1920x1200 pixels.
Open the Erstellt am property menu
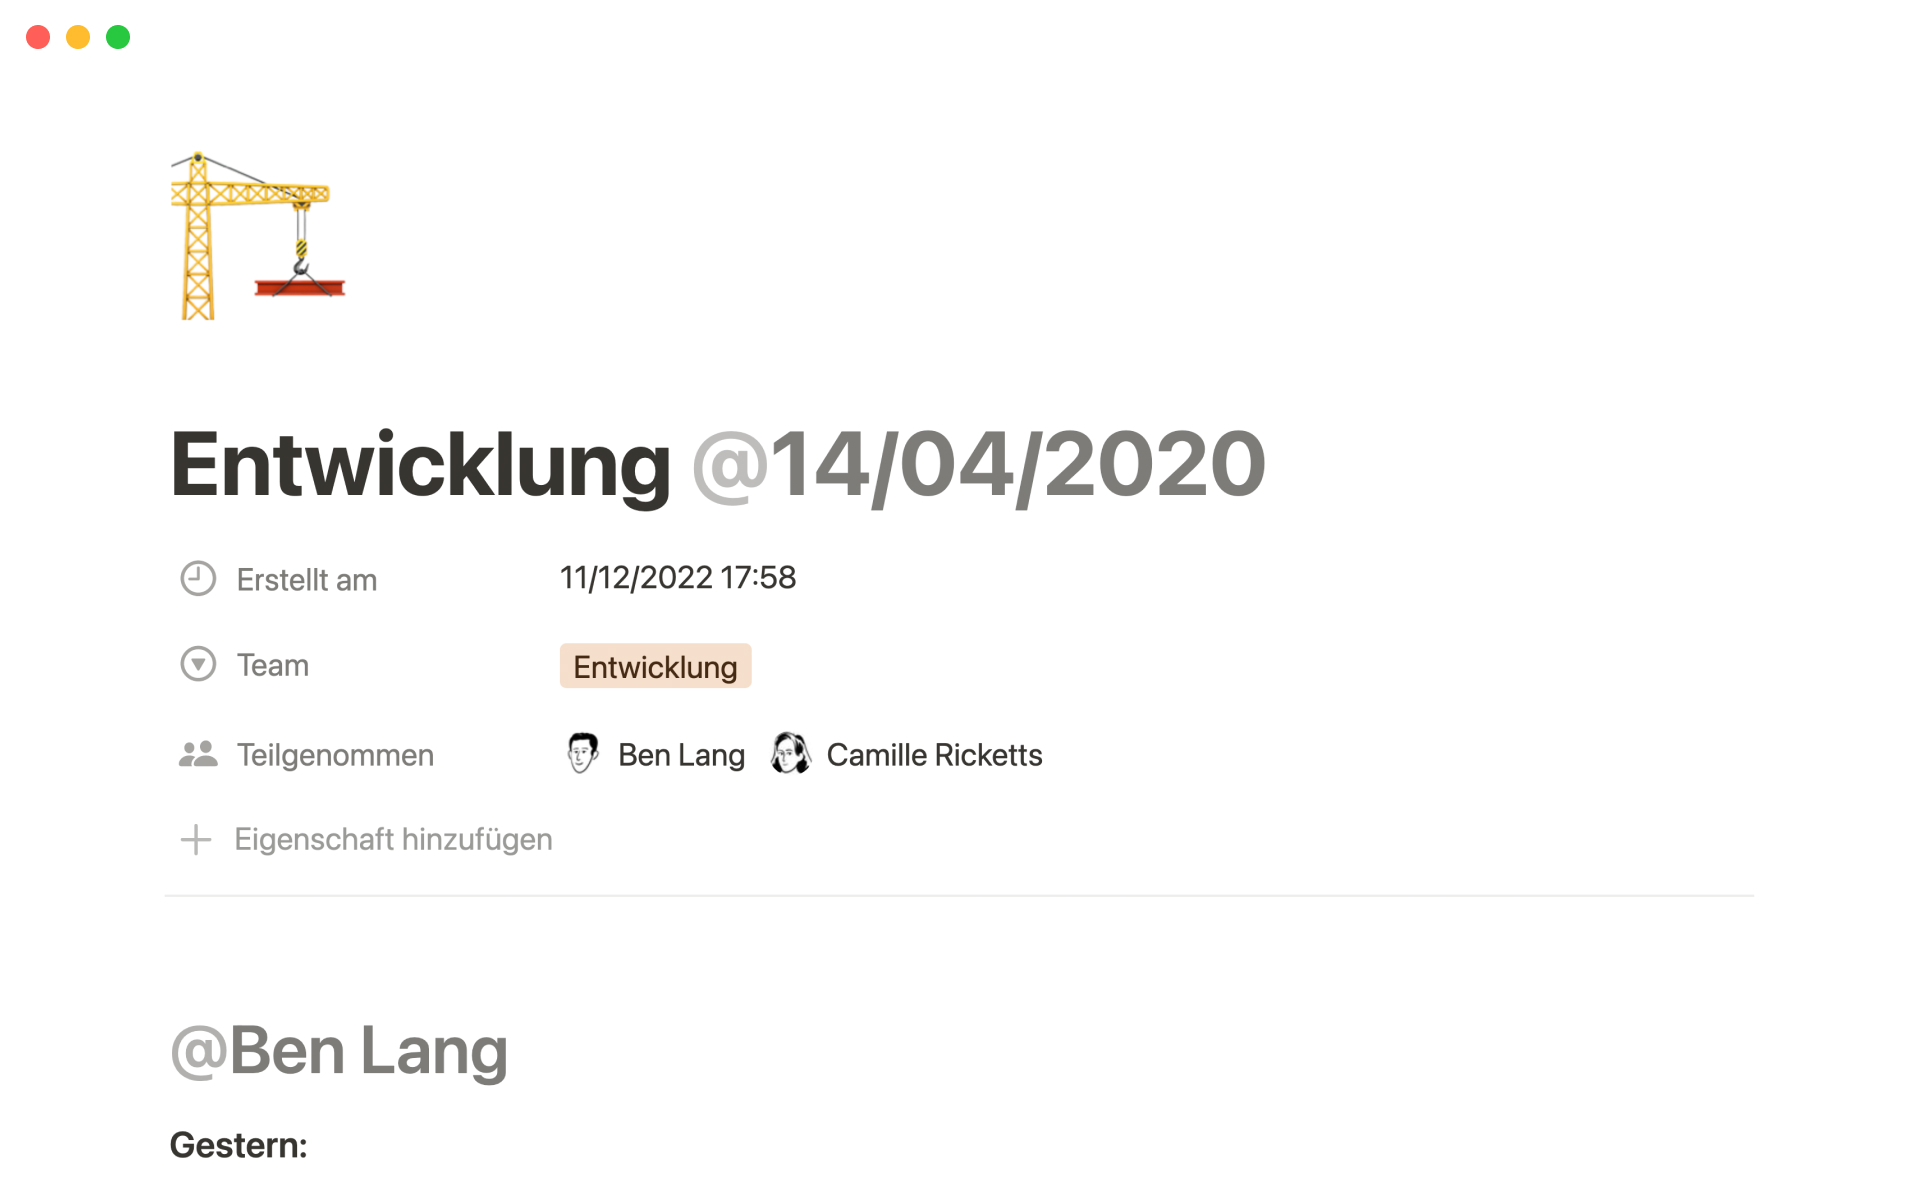[306, 580]
